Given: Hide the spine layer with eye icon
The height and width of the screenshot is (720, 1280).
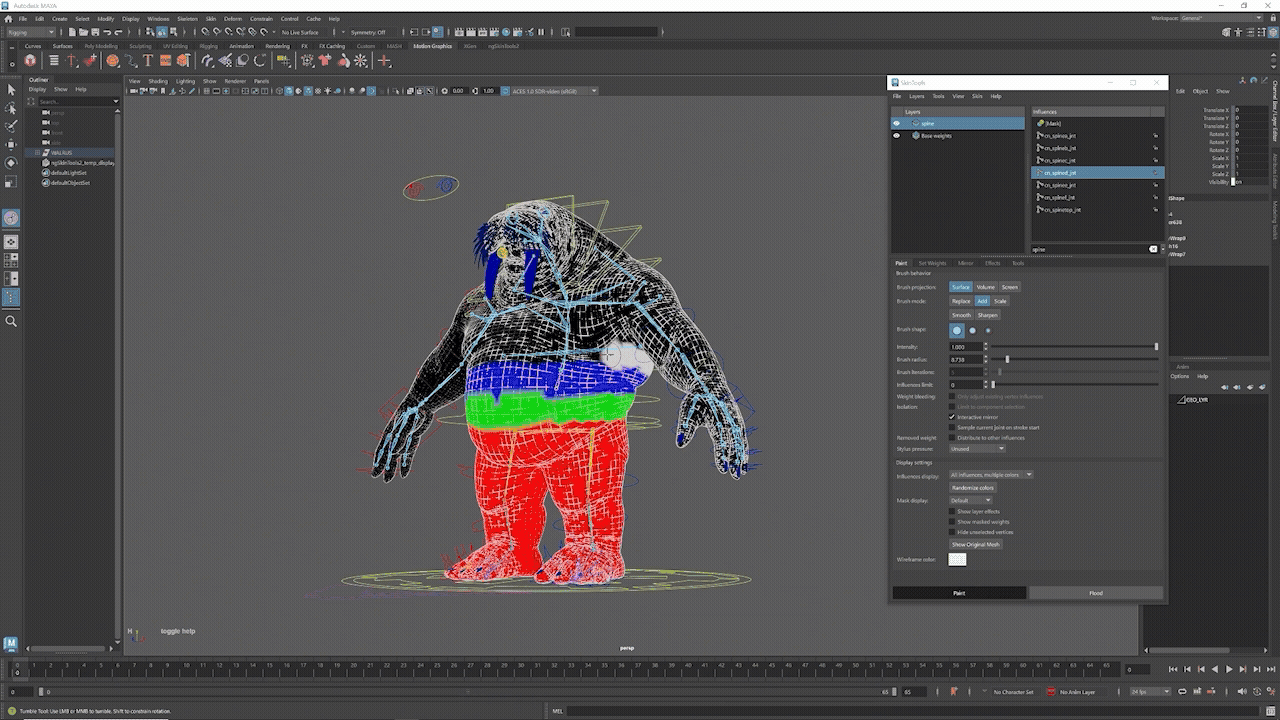Looking at the screenshot, I should 896,123.
